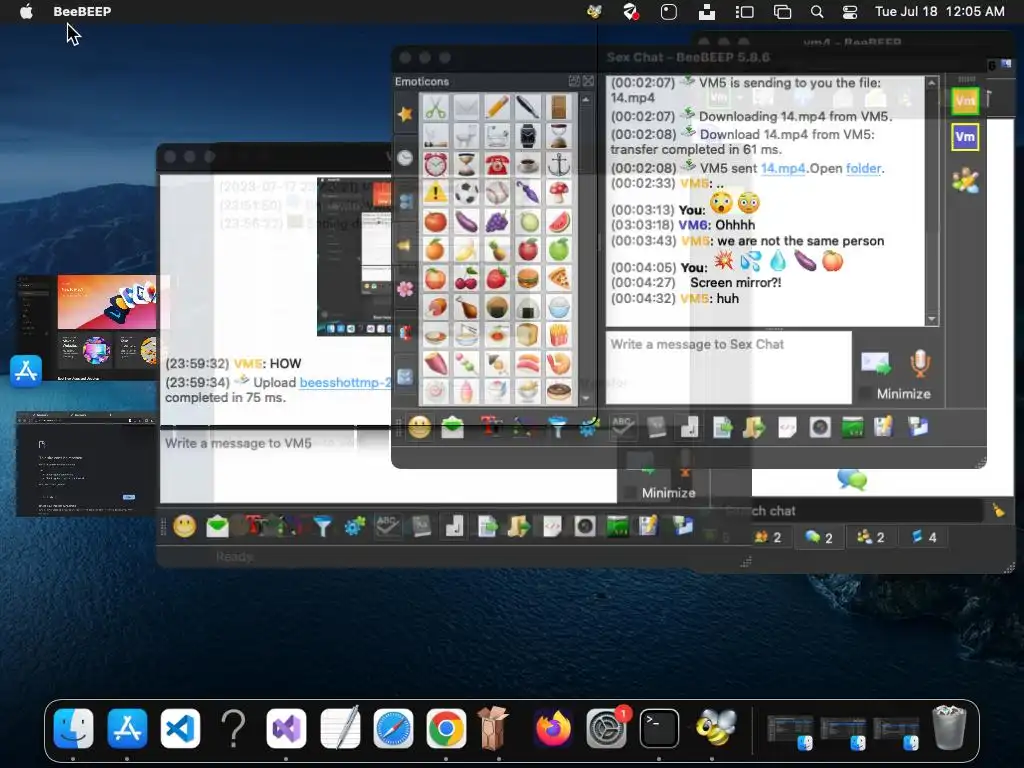
Task: Send message with envelope arrow button
Action: tap(876, 363)
